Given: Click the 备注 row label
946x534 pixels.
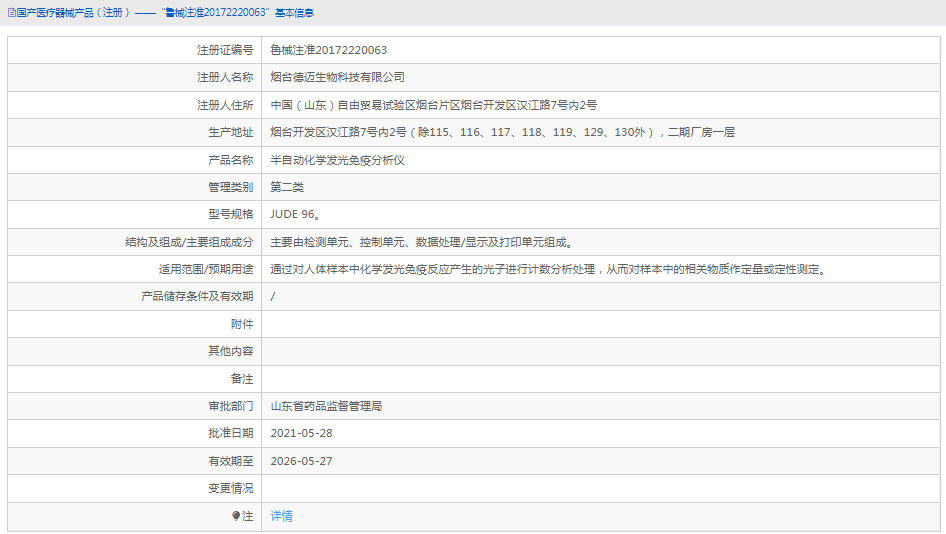Looking at the screenshot, I should click(x=242, y=379).
